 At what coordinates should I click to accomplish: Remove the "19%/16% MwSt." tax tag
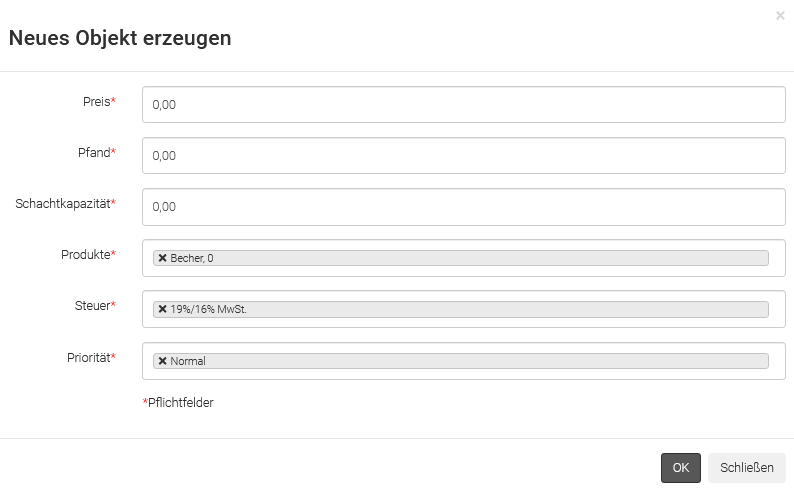(162, 309)
